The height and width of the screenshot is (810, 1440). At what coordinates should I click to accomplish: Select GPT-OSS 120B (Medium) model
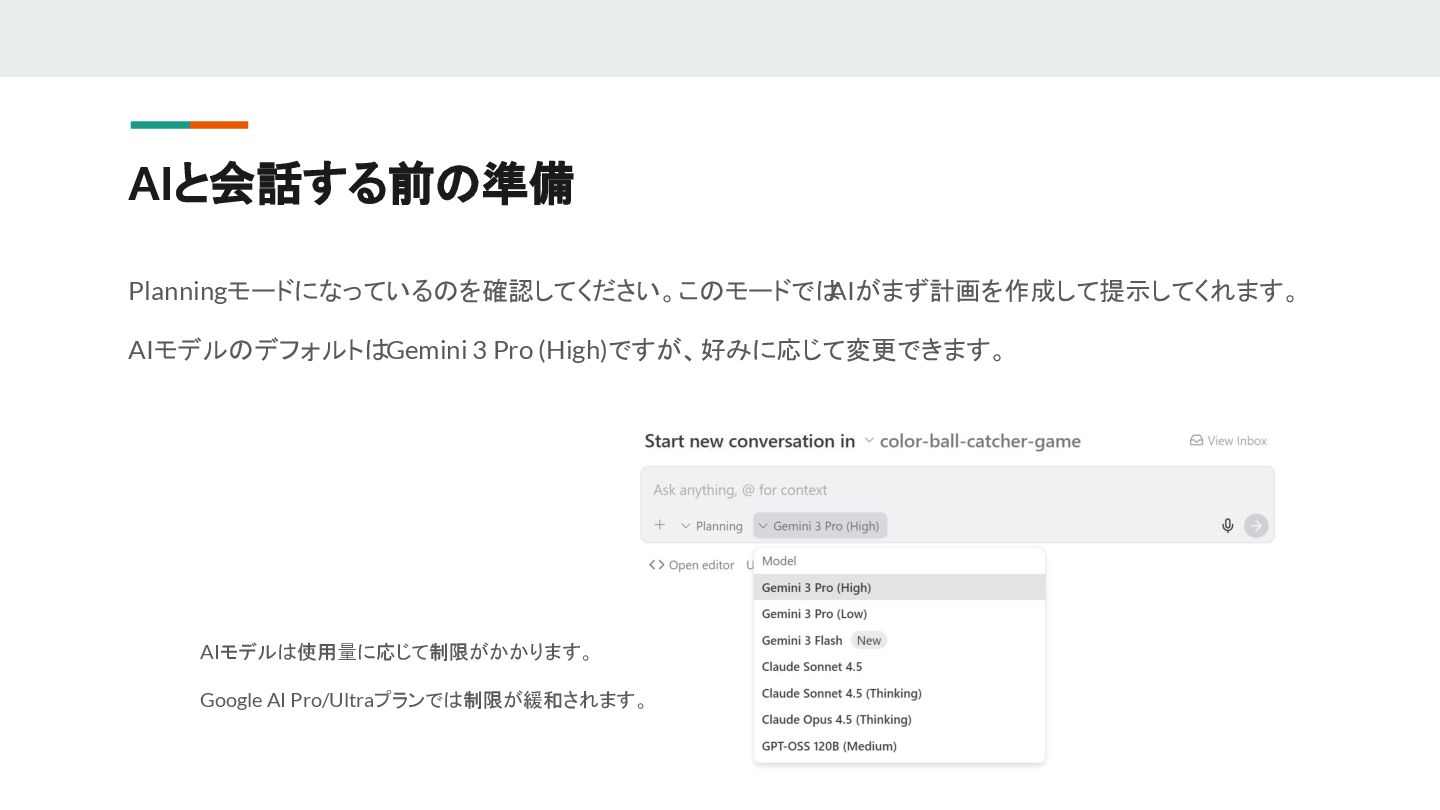click(899, 746)
